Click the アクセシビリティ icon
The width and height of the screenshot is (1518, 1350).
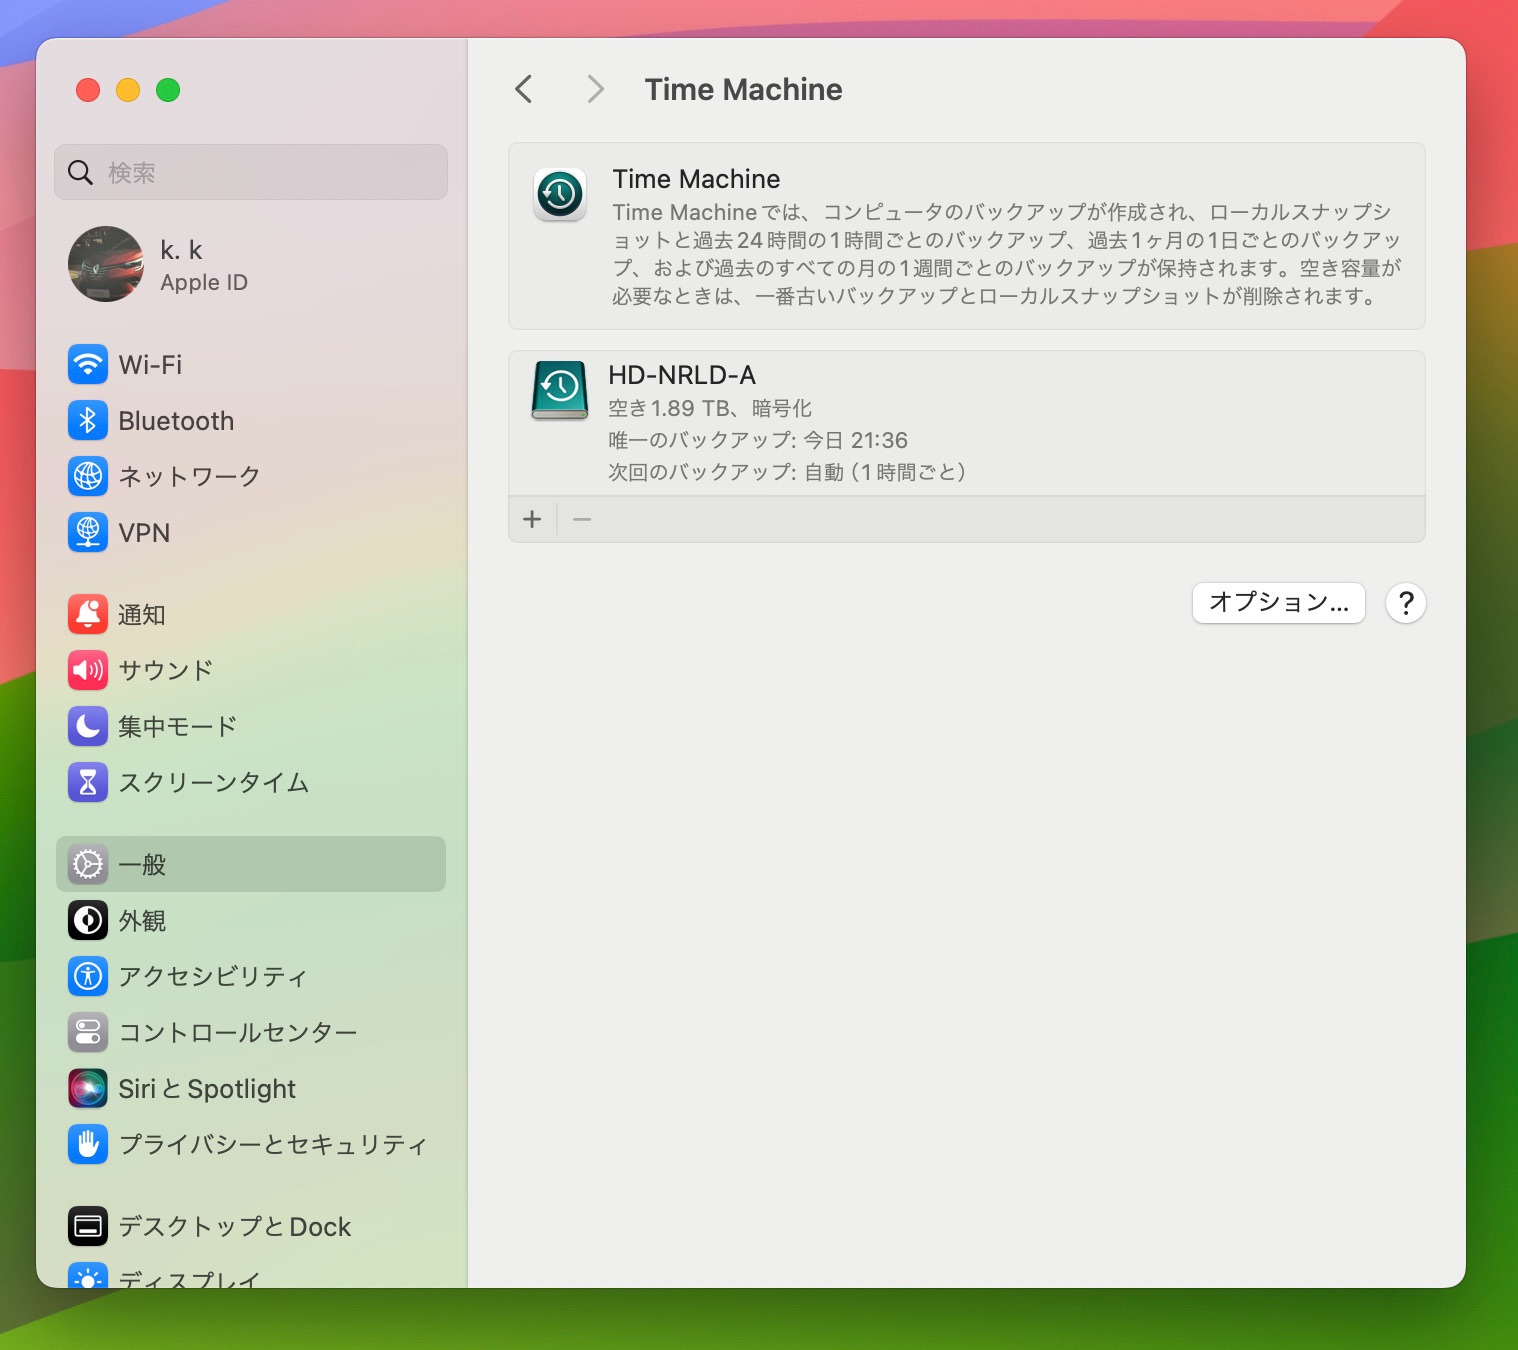click(x=88, y=976)
